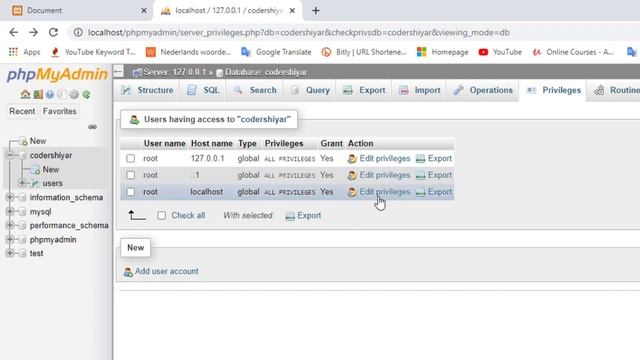Viewport: 640px width, 360px height.
Task: Reload navigation panel with green refresh icon
Action: pos(86,95)
